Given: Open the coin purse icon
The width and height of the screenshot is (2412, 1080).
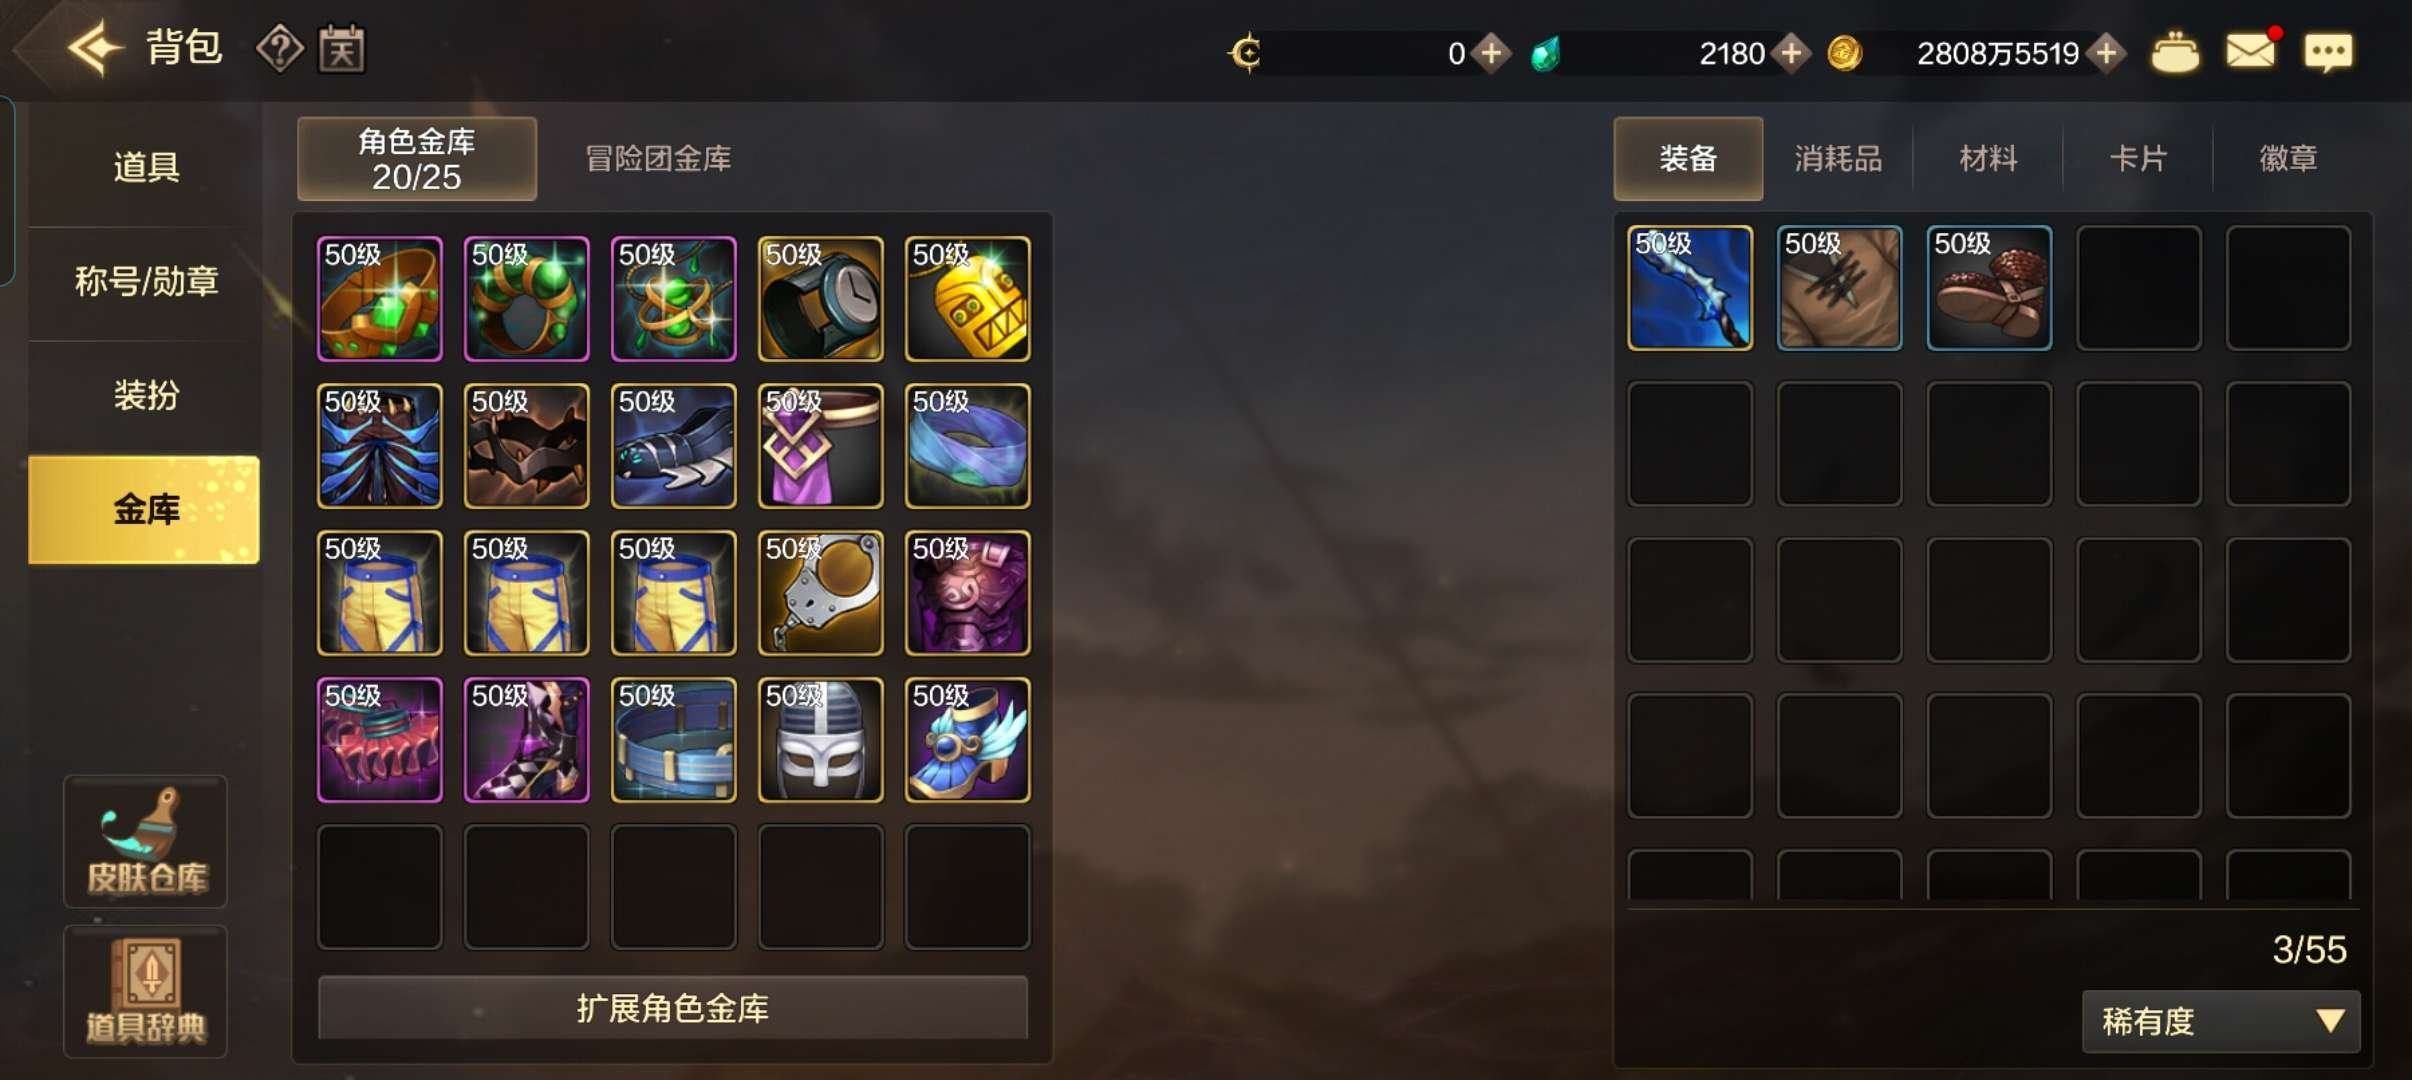Looking at the screenshot, I should [2175, 53].
